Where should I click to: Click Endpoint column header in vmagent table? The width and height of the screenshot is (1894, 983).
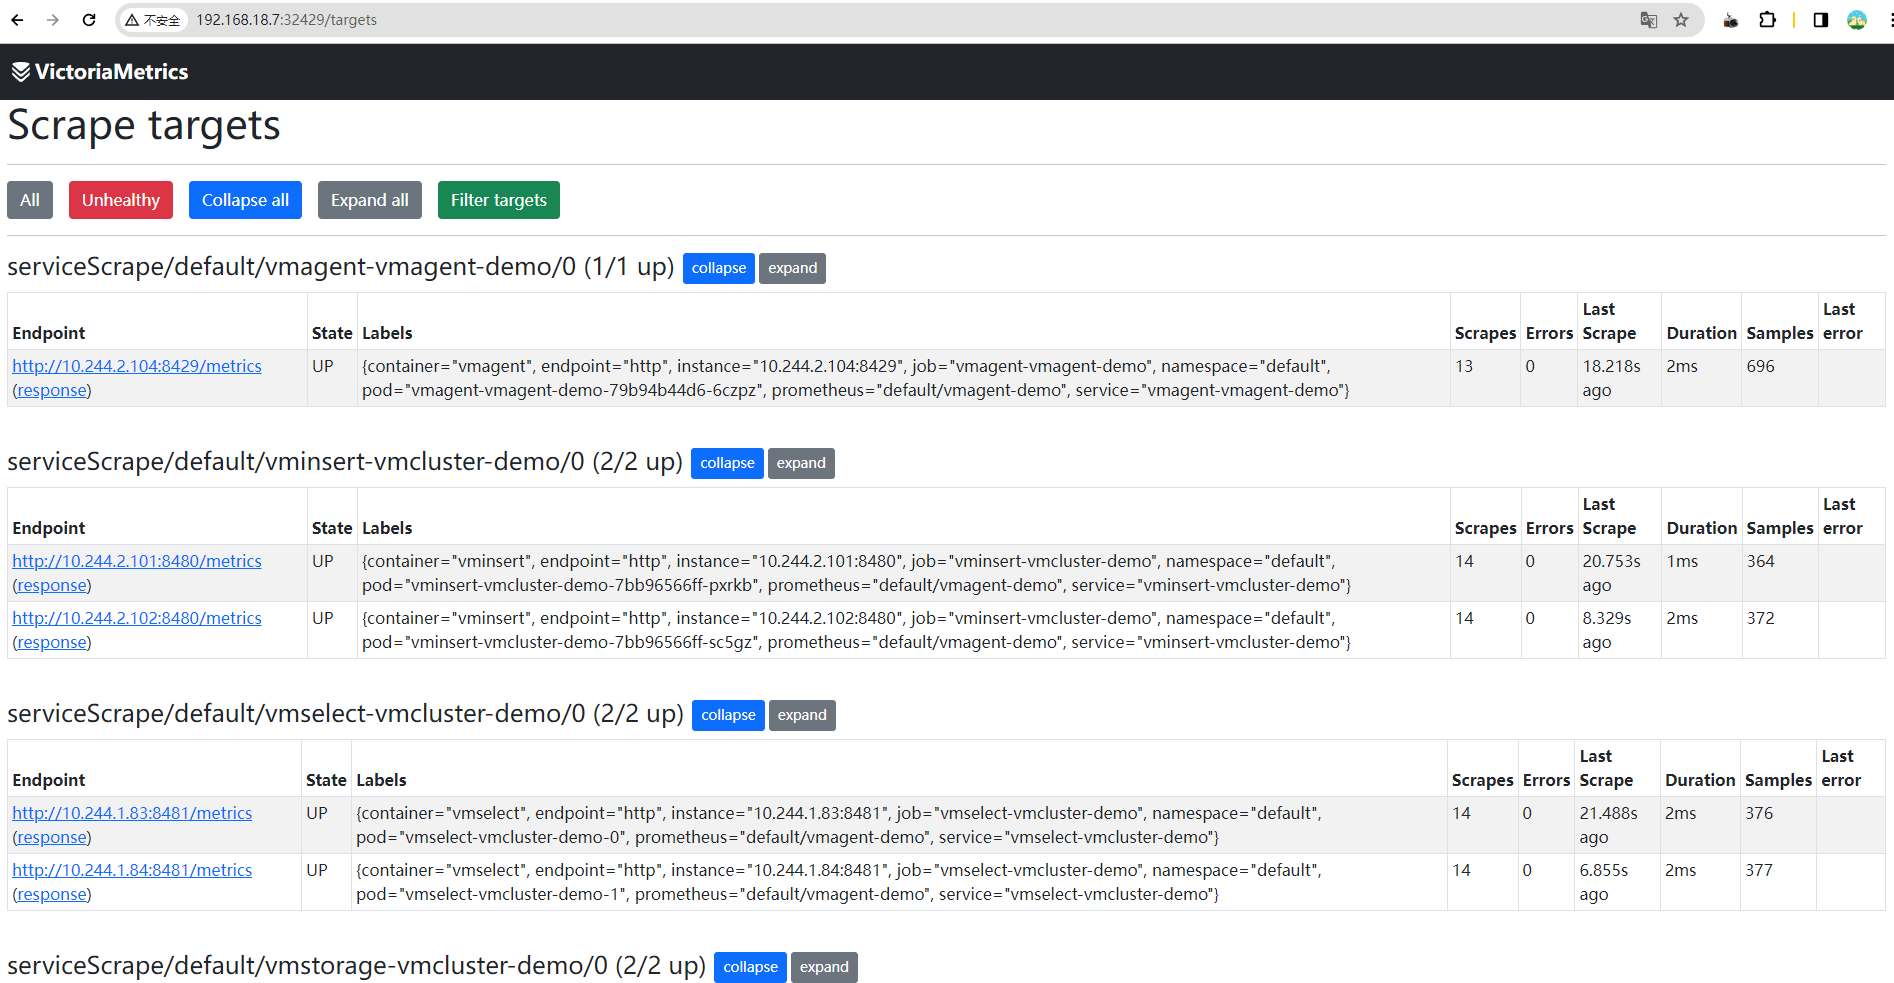click(49, 333)
